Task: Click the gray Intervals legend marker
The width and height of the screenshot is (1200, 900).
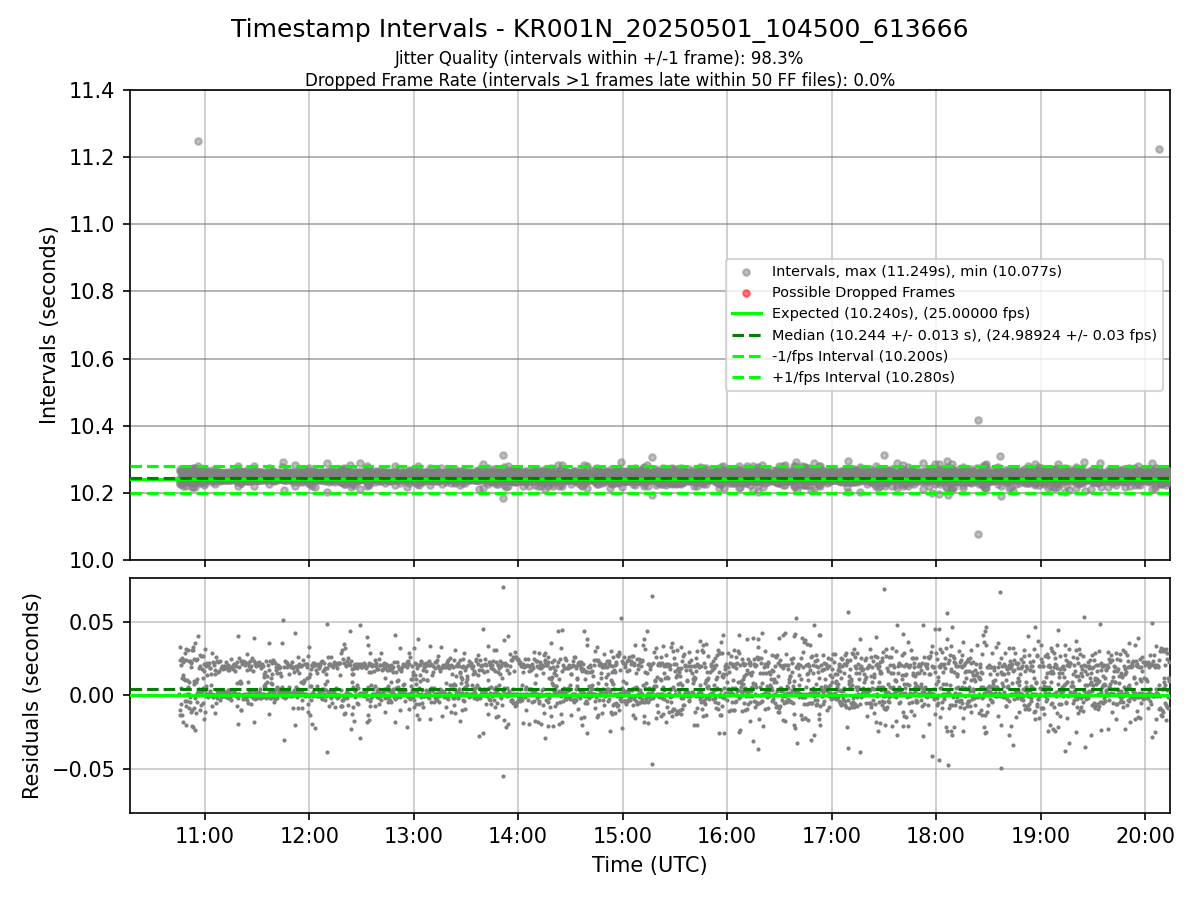Action: click(x=746, y=272)
